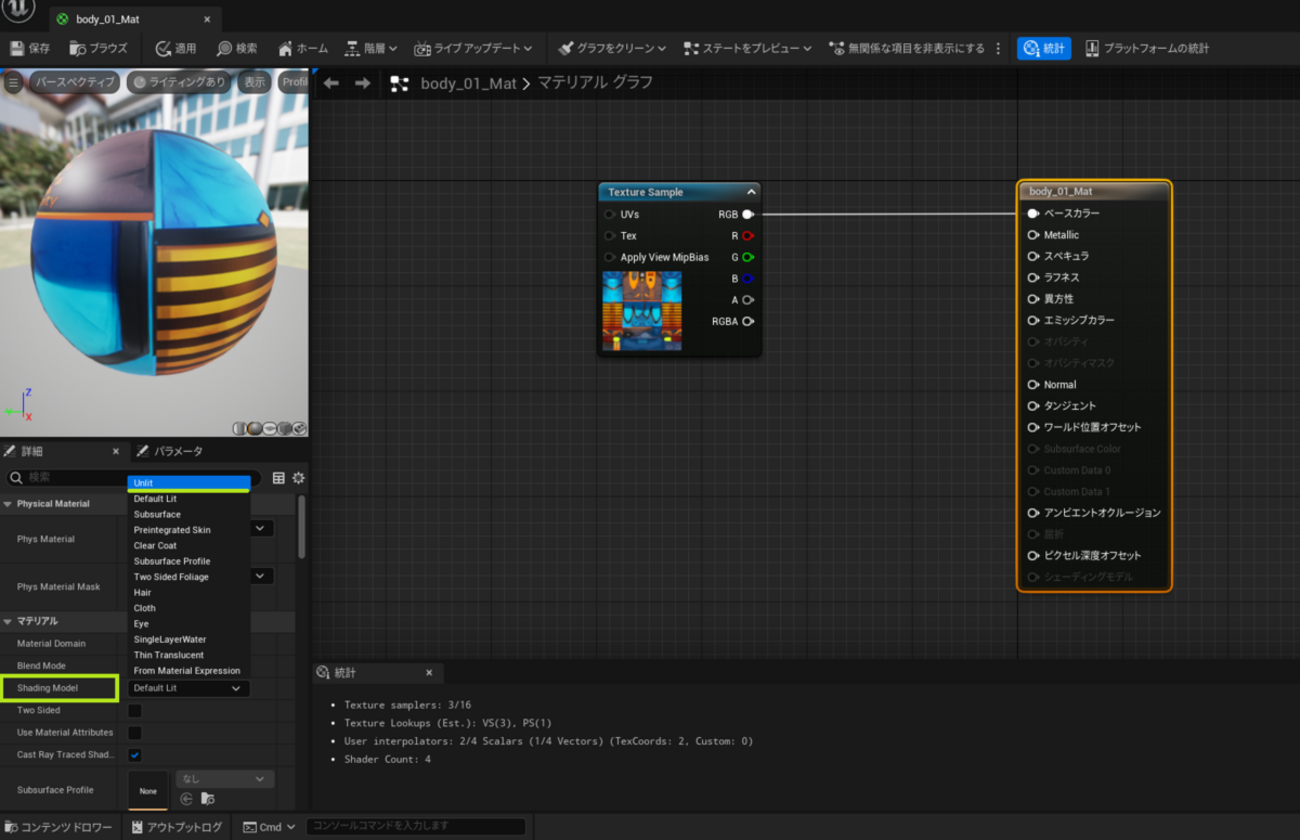Uncheck Cast Ray Traced Shadows checkbox

pyautogui.click(x=135, y=755)
